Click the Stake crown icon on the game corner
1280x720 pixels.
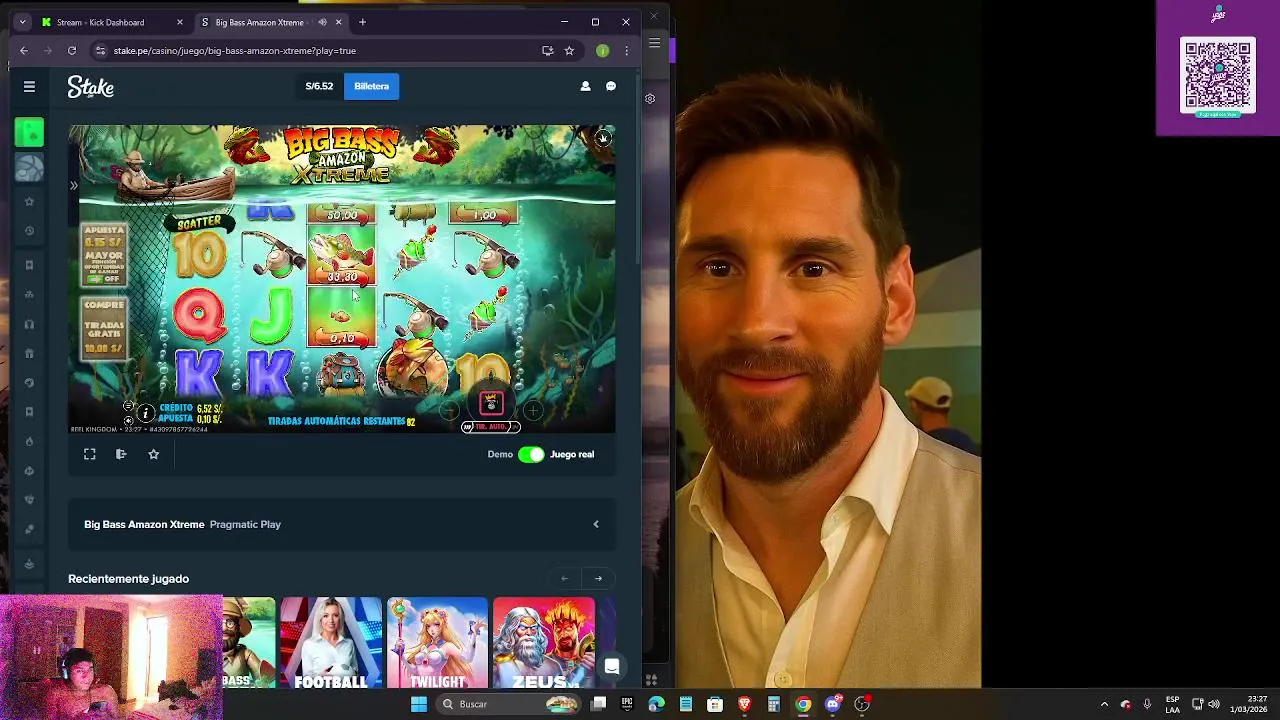[603, 138]
